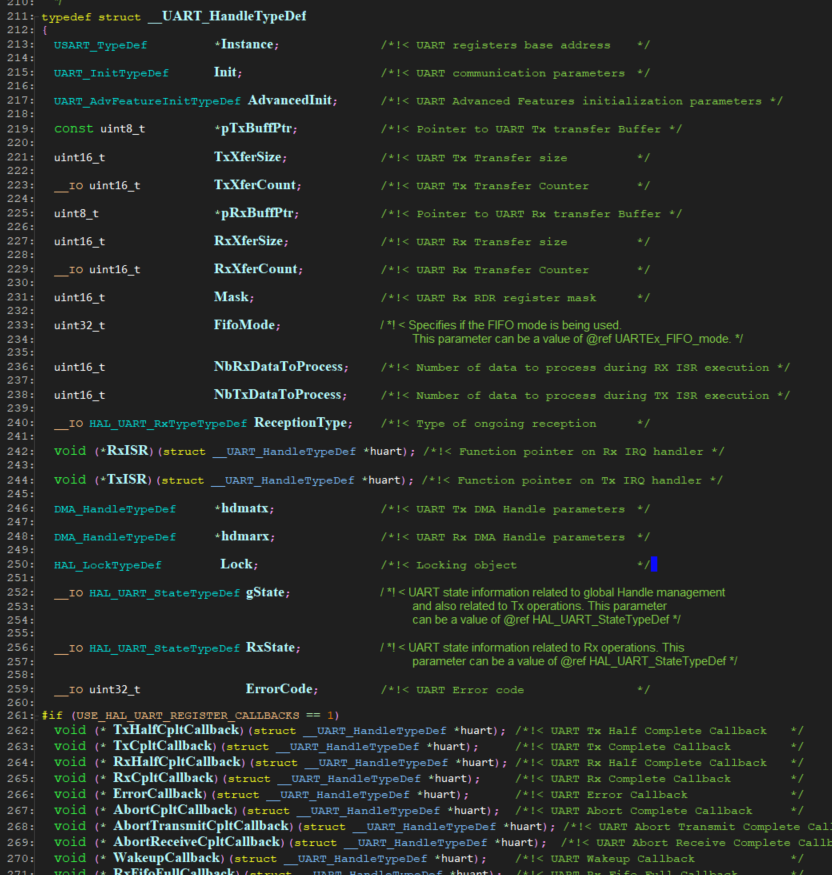
Task: Click the comment 'UART Rx RDR register mask'
Action: click(x=506, y=297)
